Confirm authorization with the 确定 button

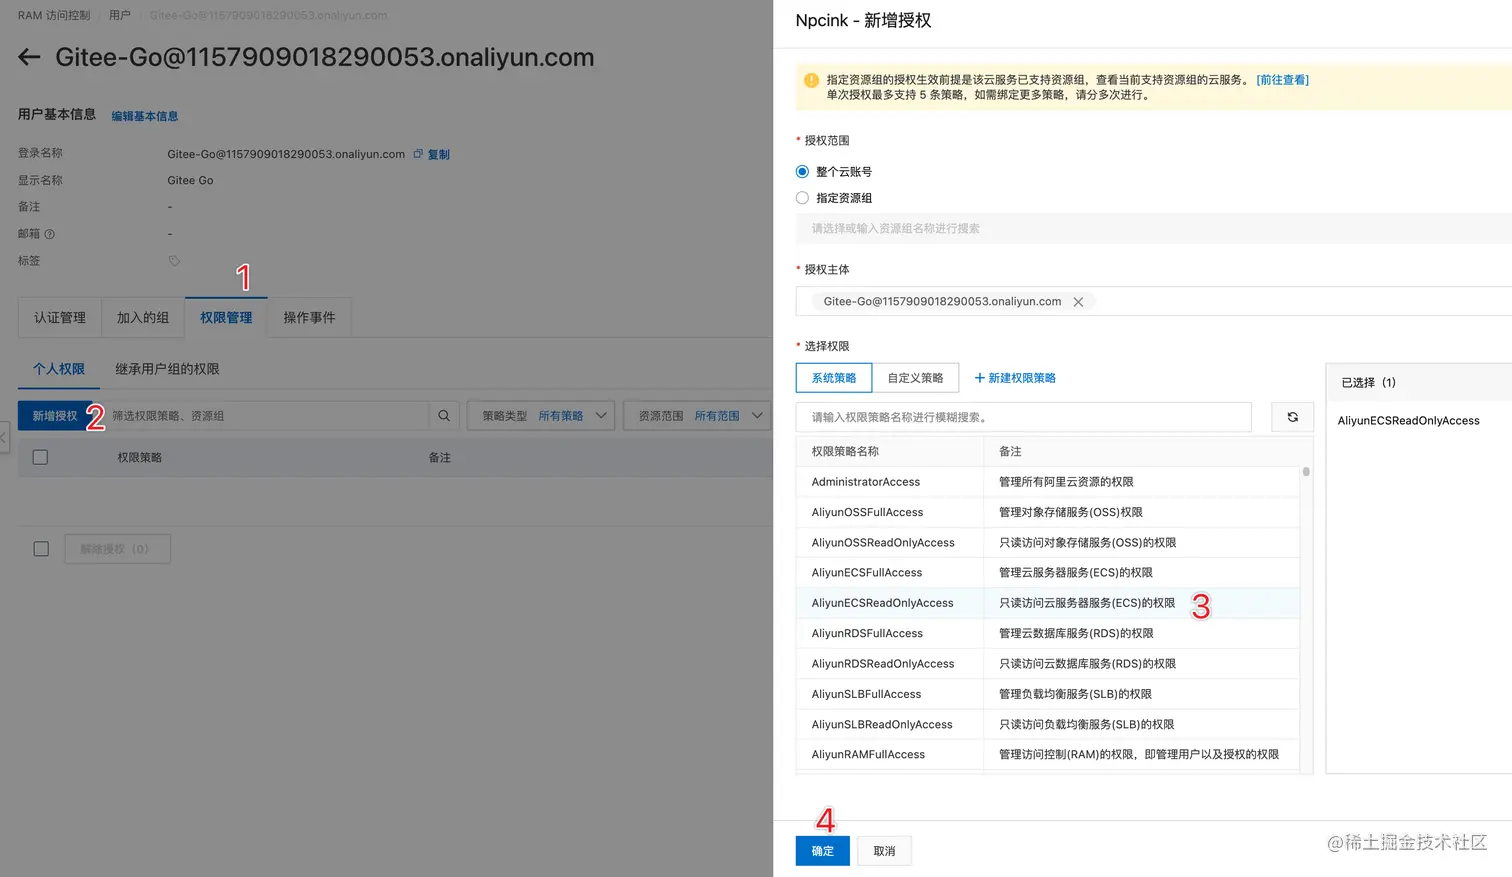click(x=823, y=851)
